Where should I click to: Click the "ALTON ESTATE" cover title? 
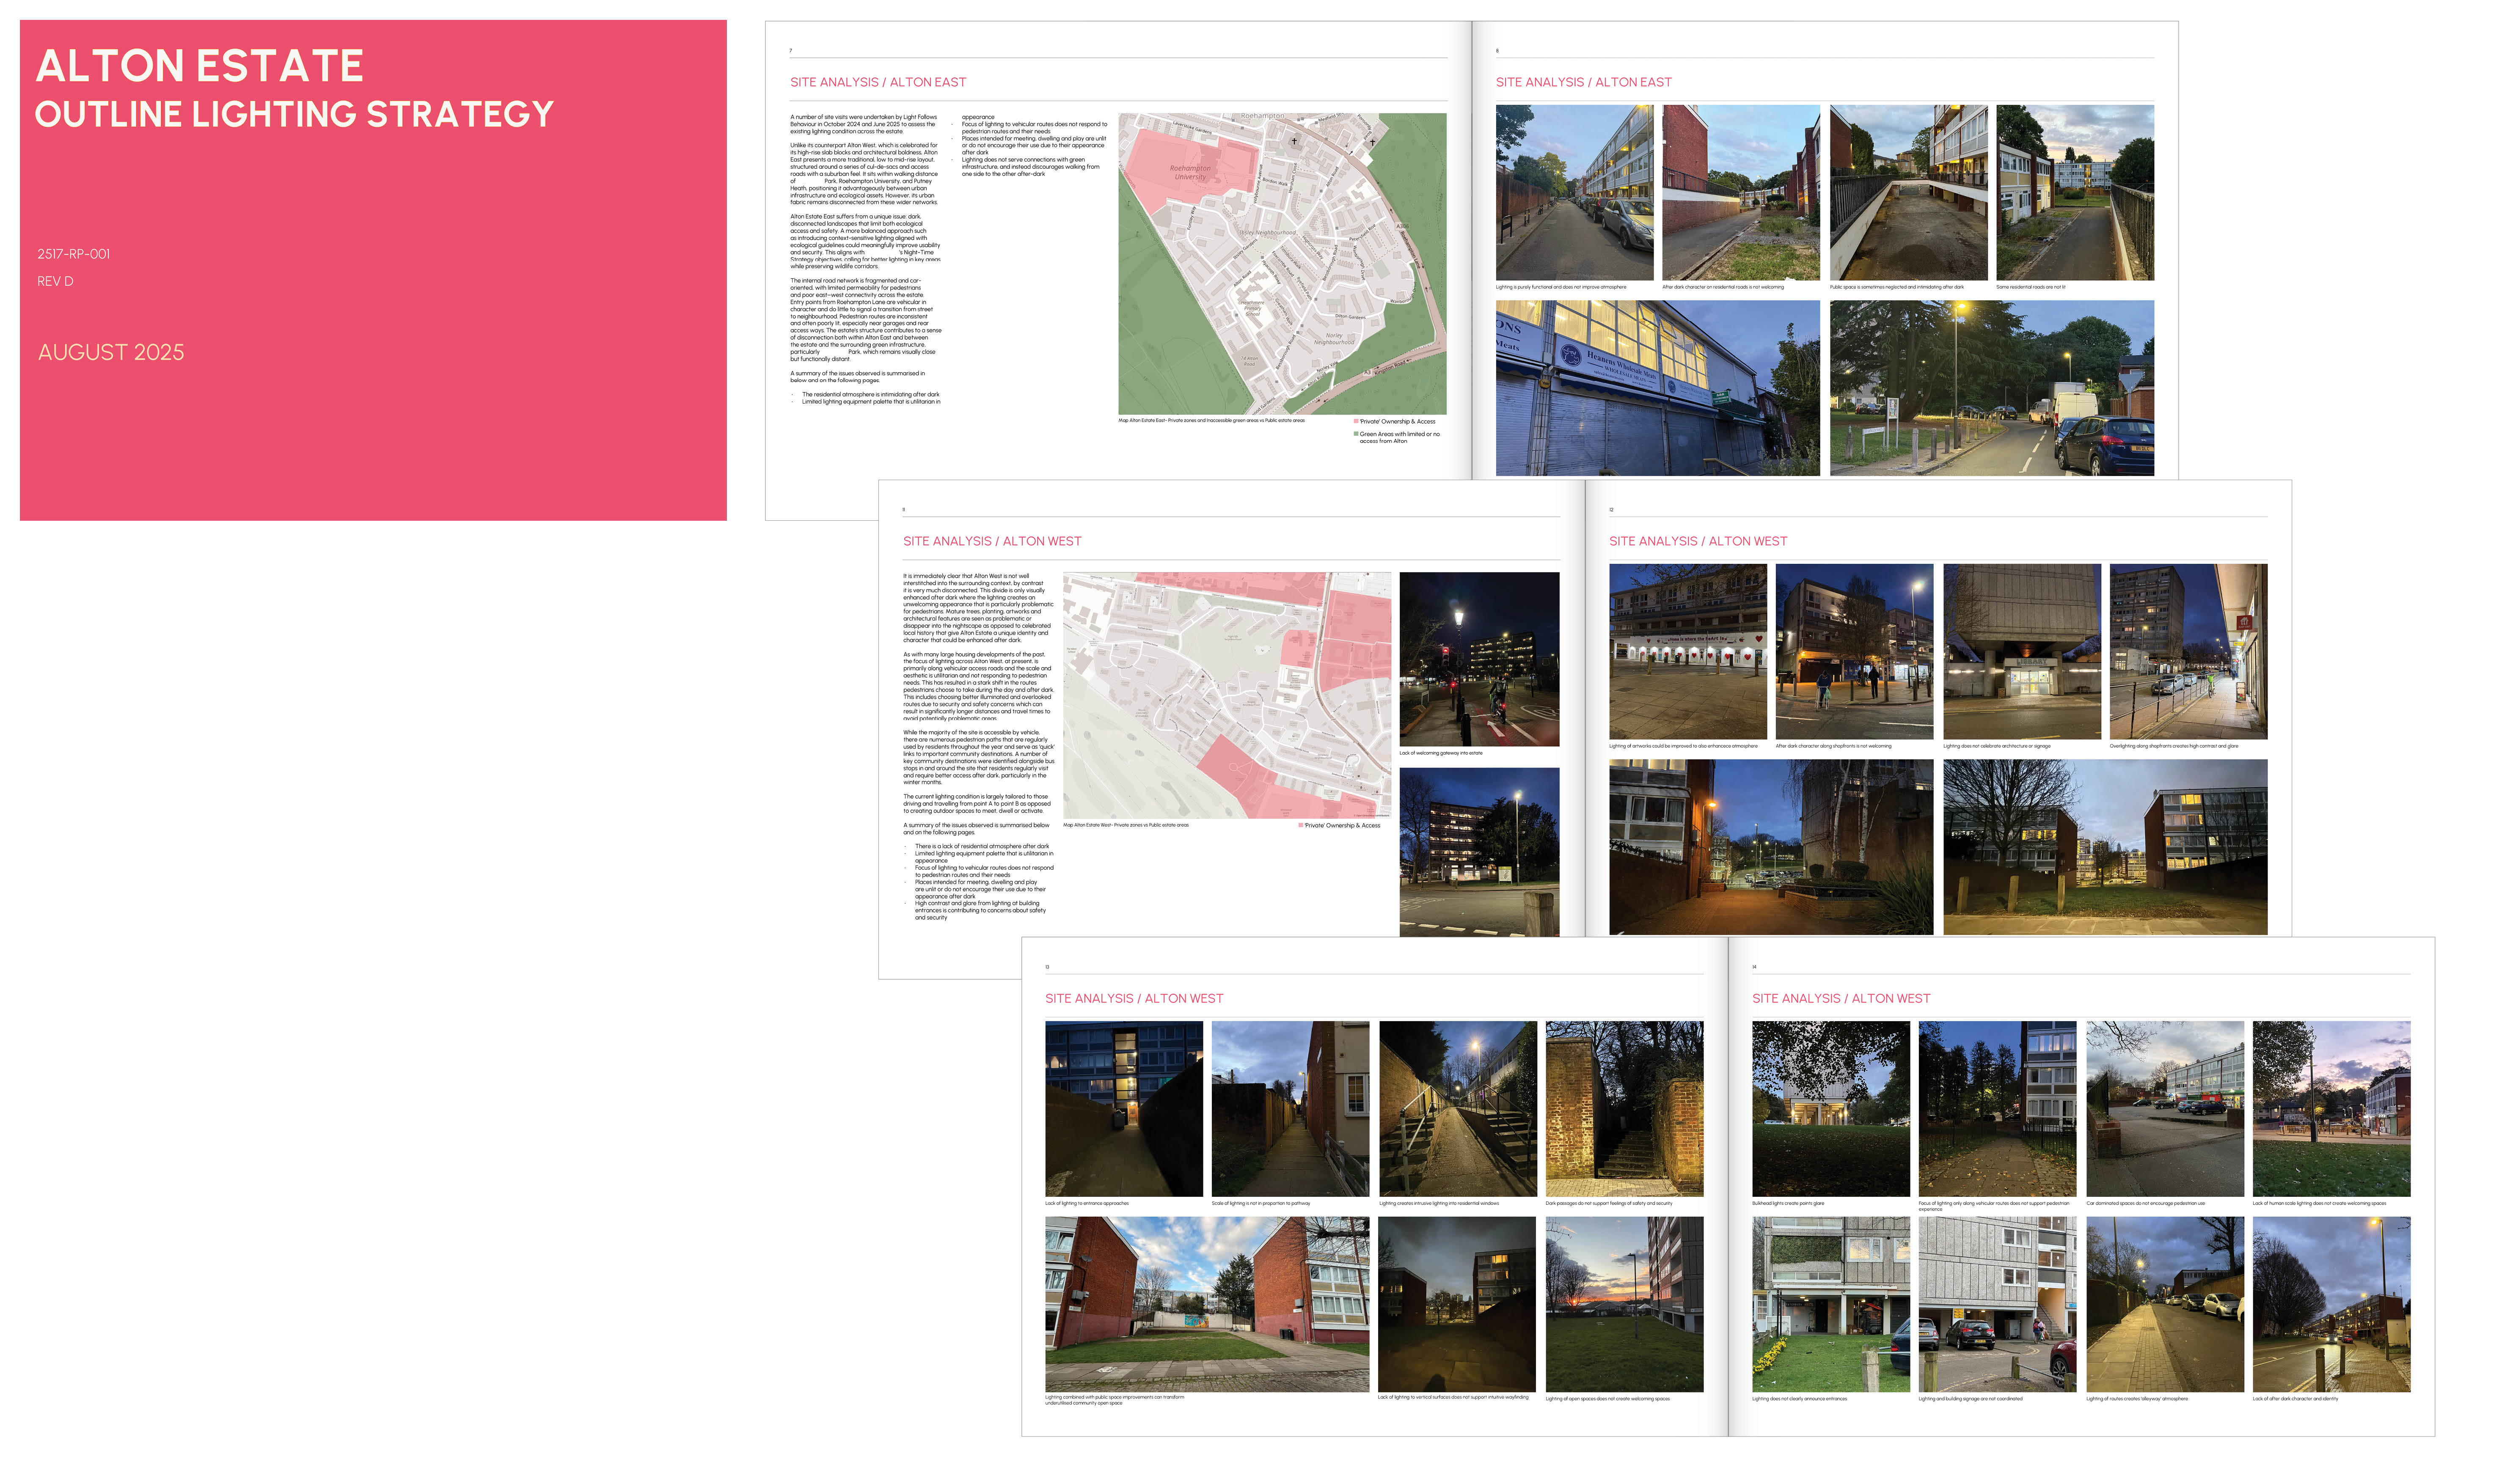pos(200,66)
